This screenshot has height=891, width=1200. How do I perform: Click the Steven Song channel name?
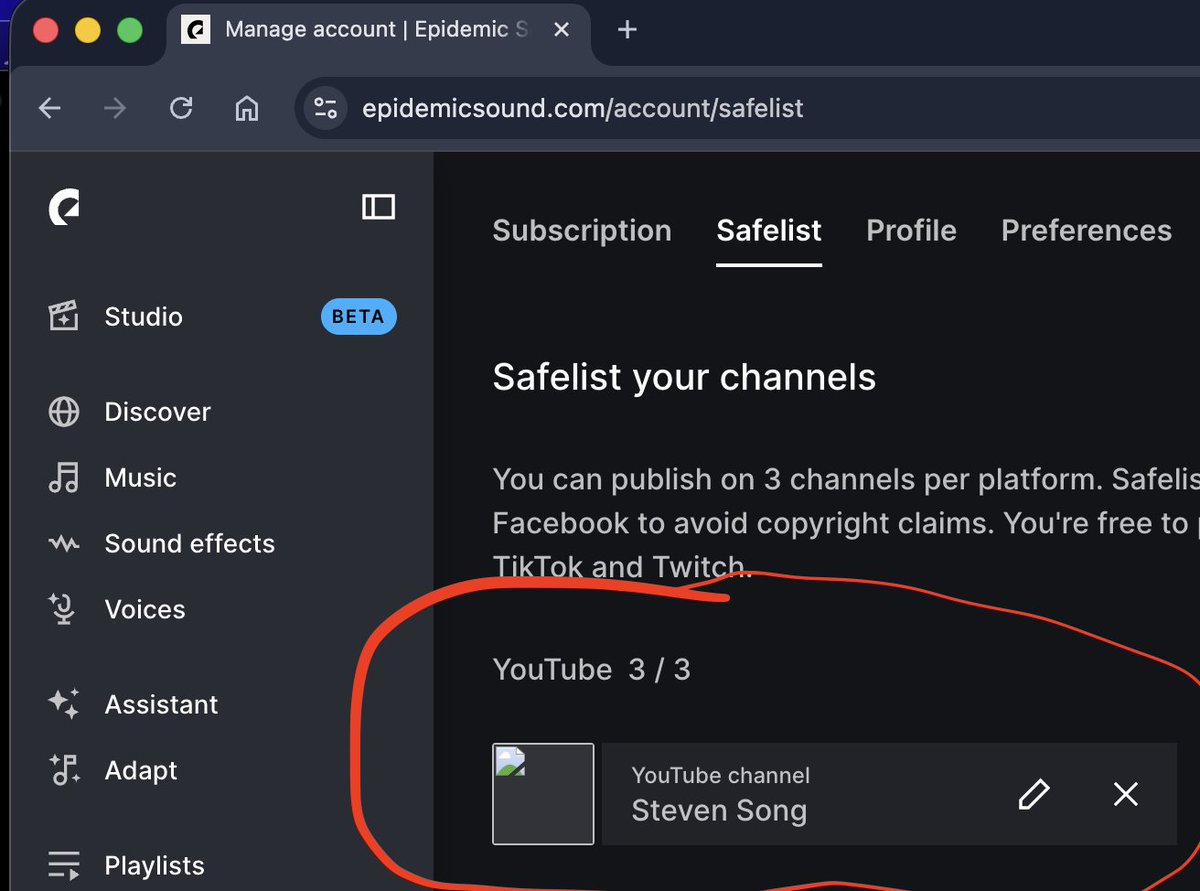tap(719, 811)
